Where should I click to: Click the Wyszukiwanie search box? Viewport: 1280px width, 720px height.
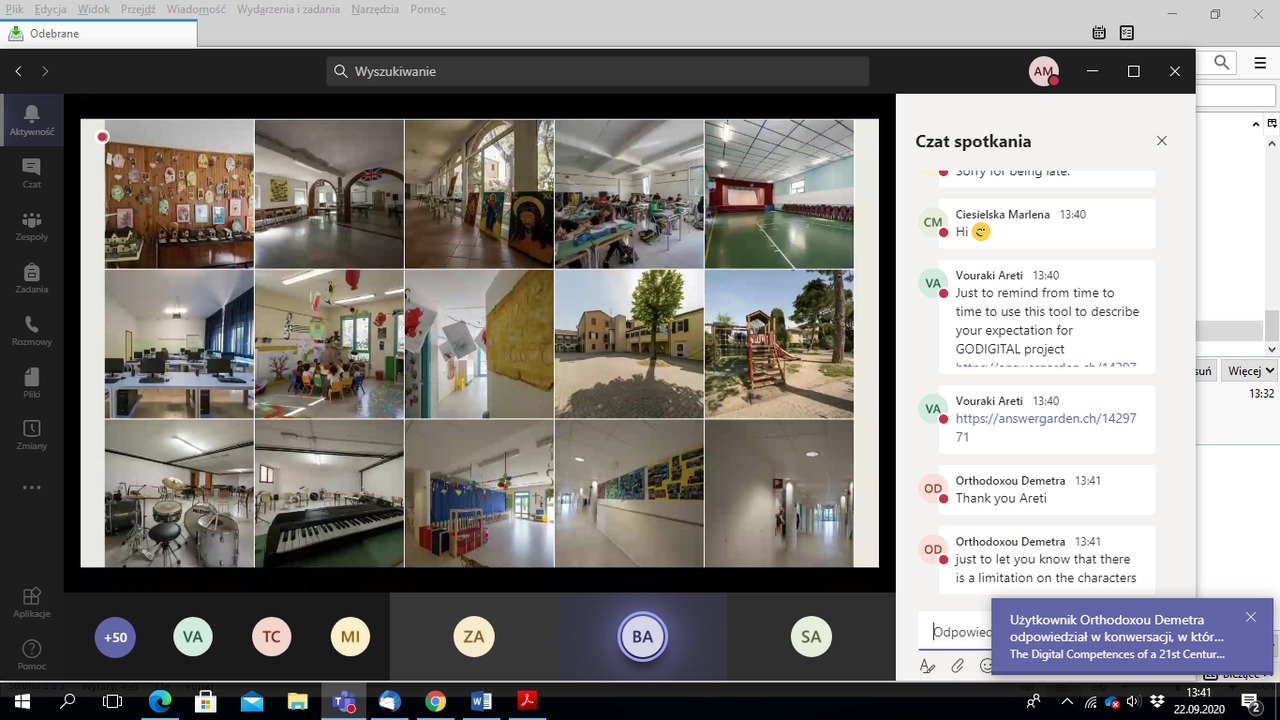pyautogui.click(x=598, y=71)
